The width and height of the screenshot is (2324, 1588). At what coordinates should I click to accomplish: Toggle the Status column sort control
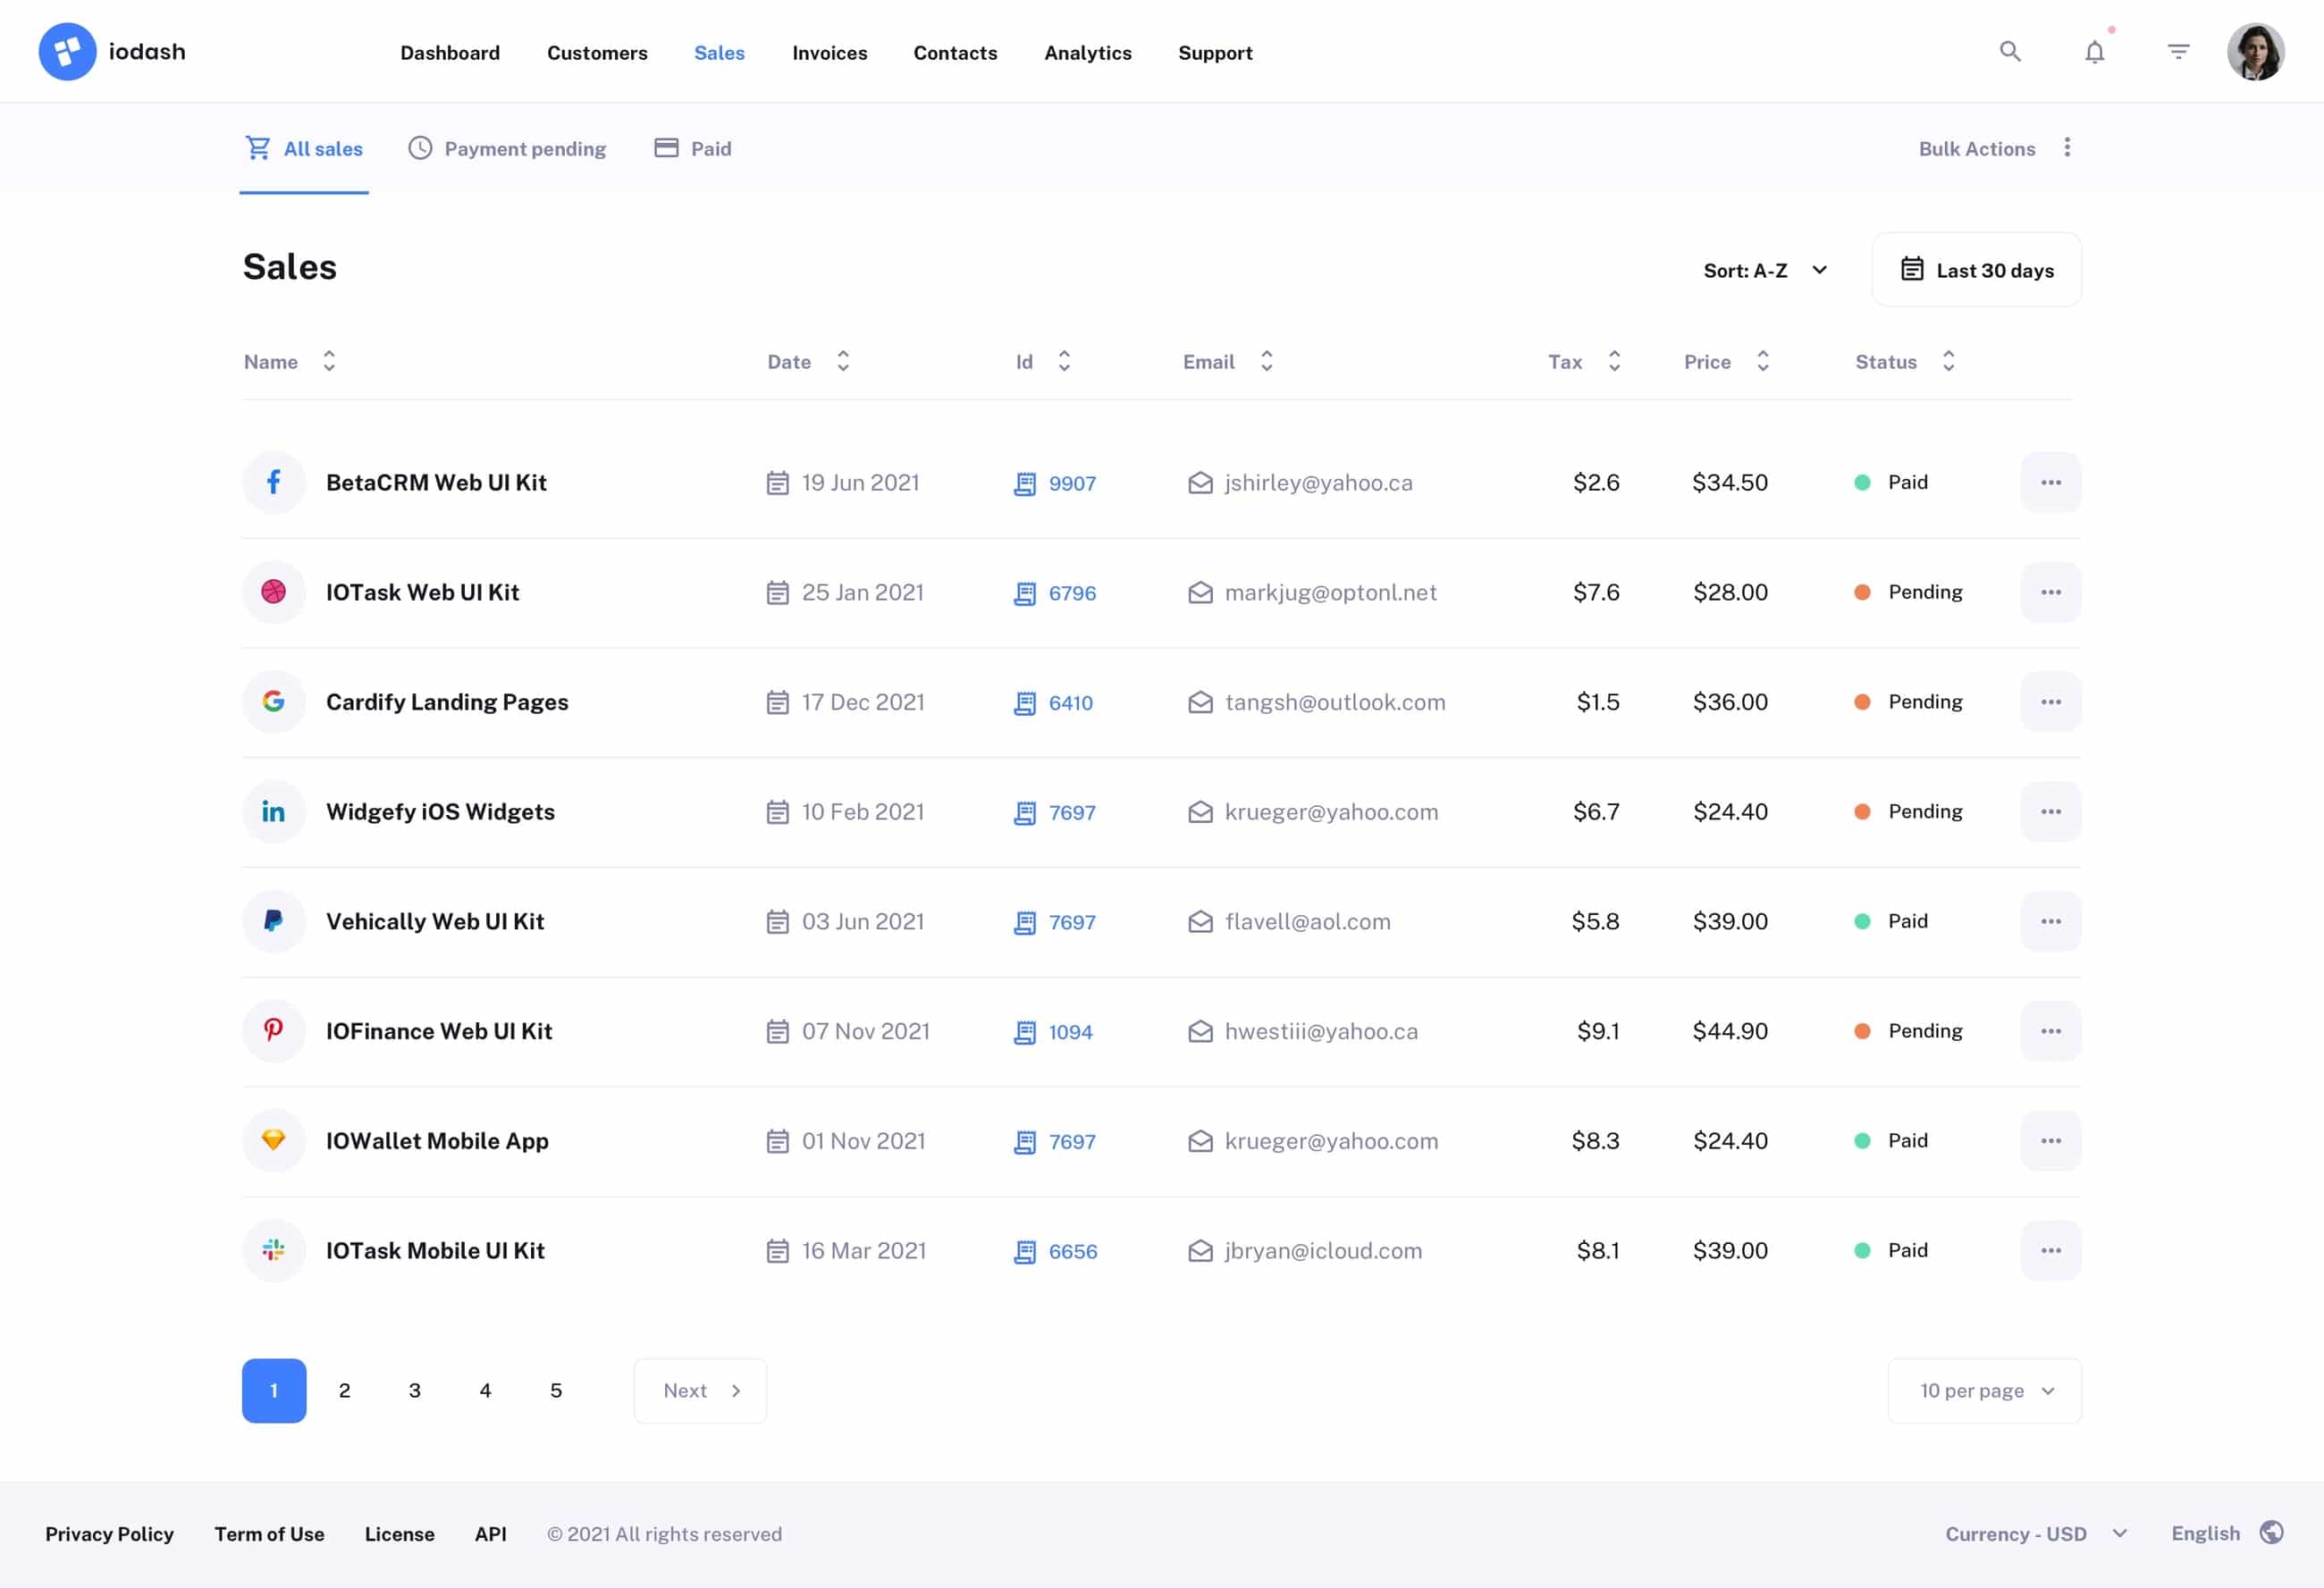[x=1948, y=361]
